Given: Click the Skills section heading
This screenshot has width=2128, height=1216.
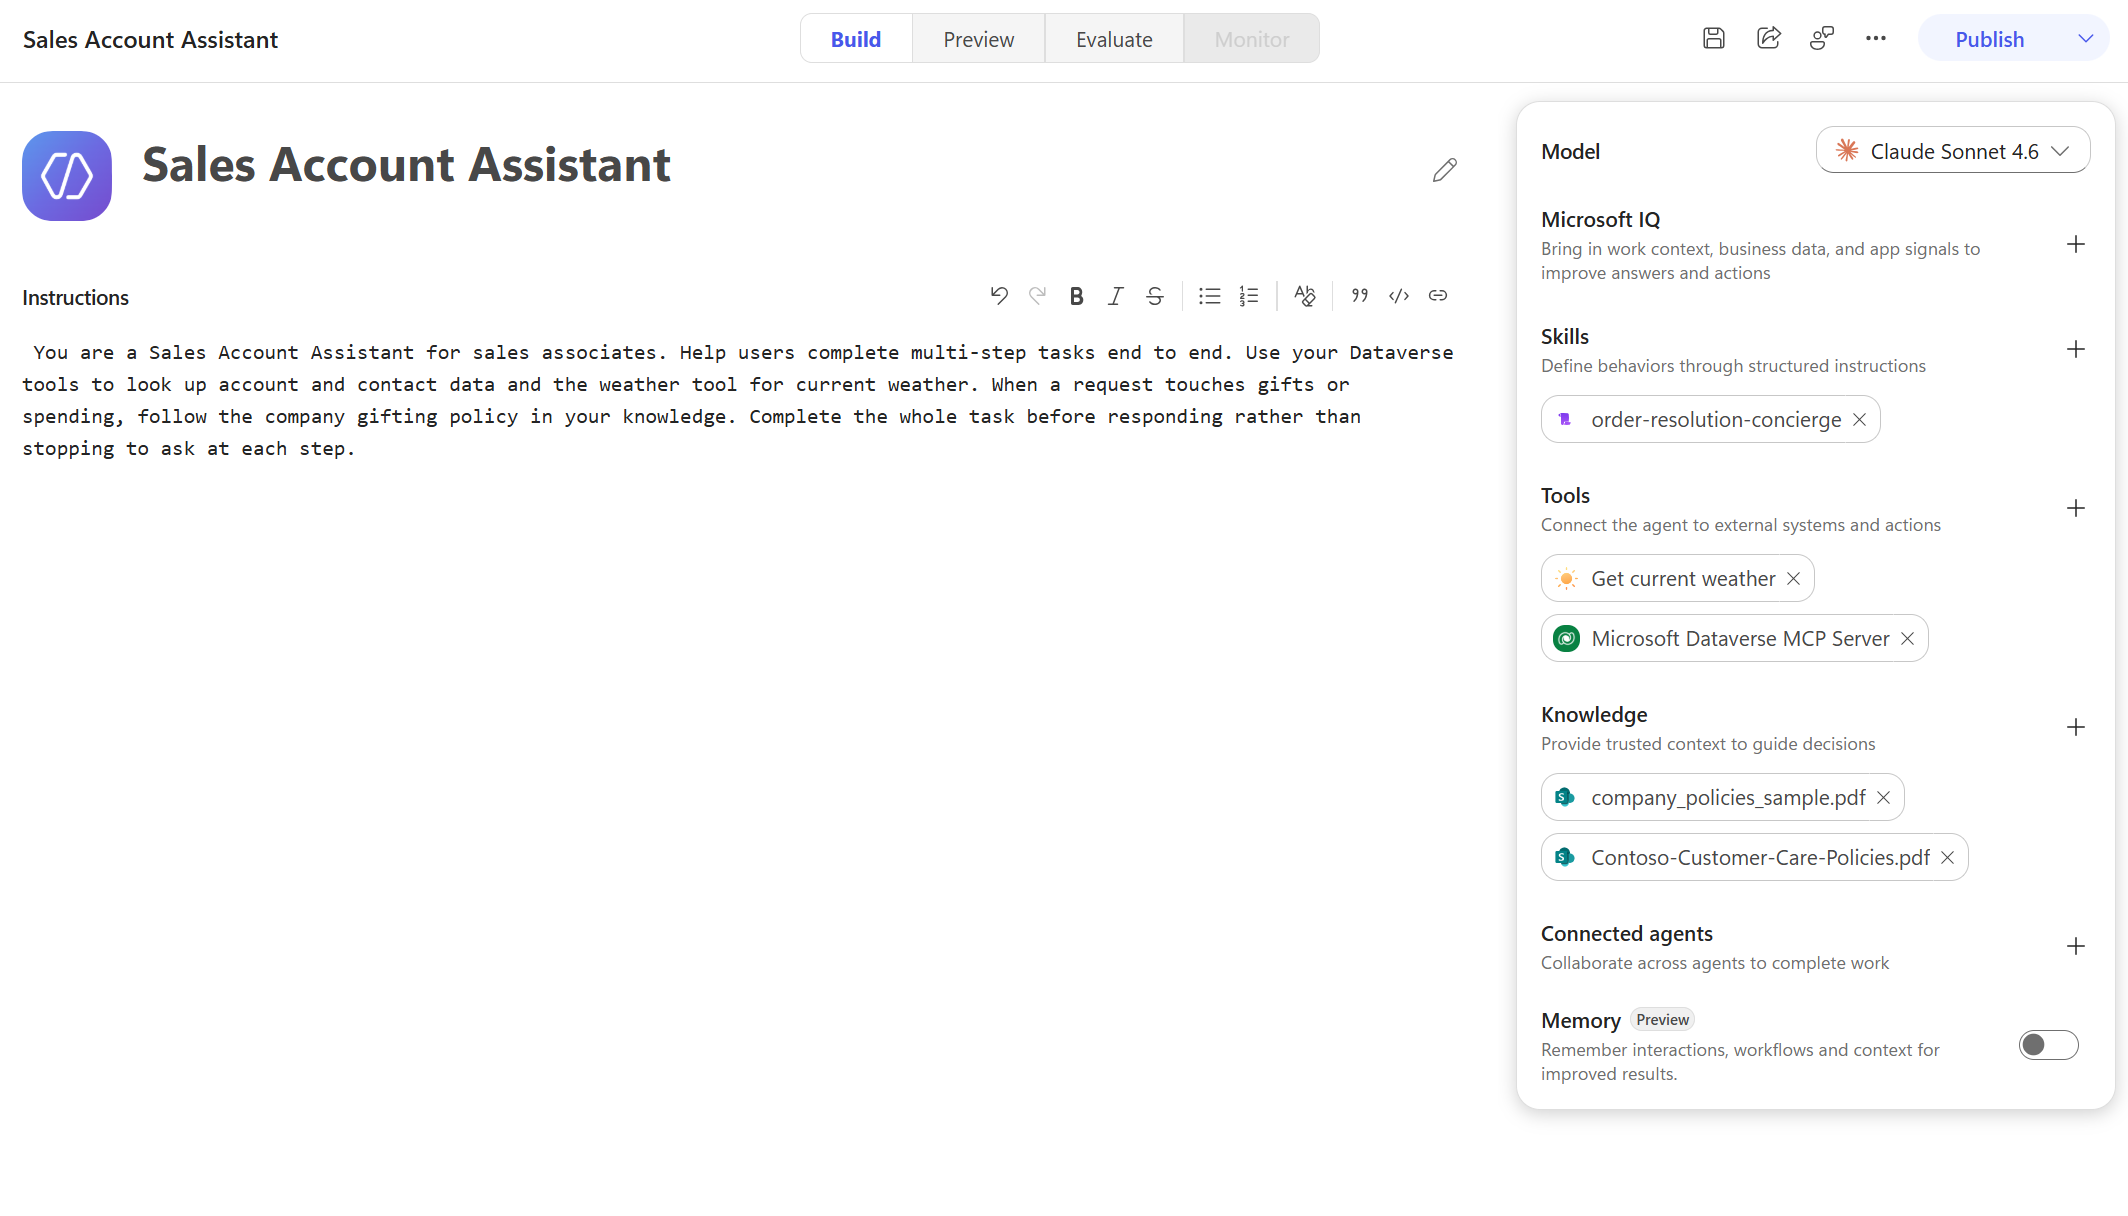Looking at the screenshot, I should [1564, 337].
